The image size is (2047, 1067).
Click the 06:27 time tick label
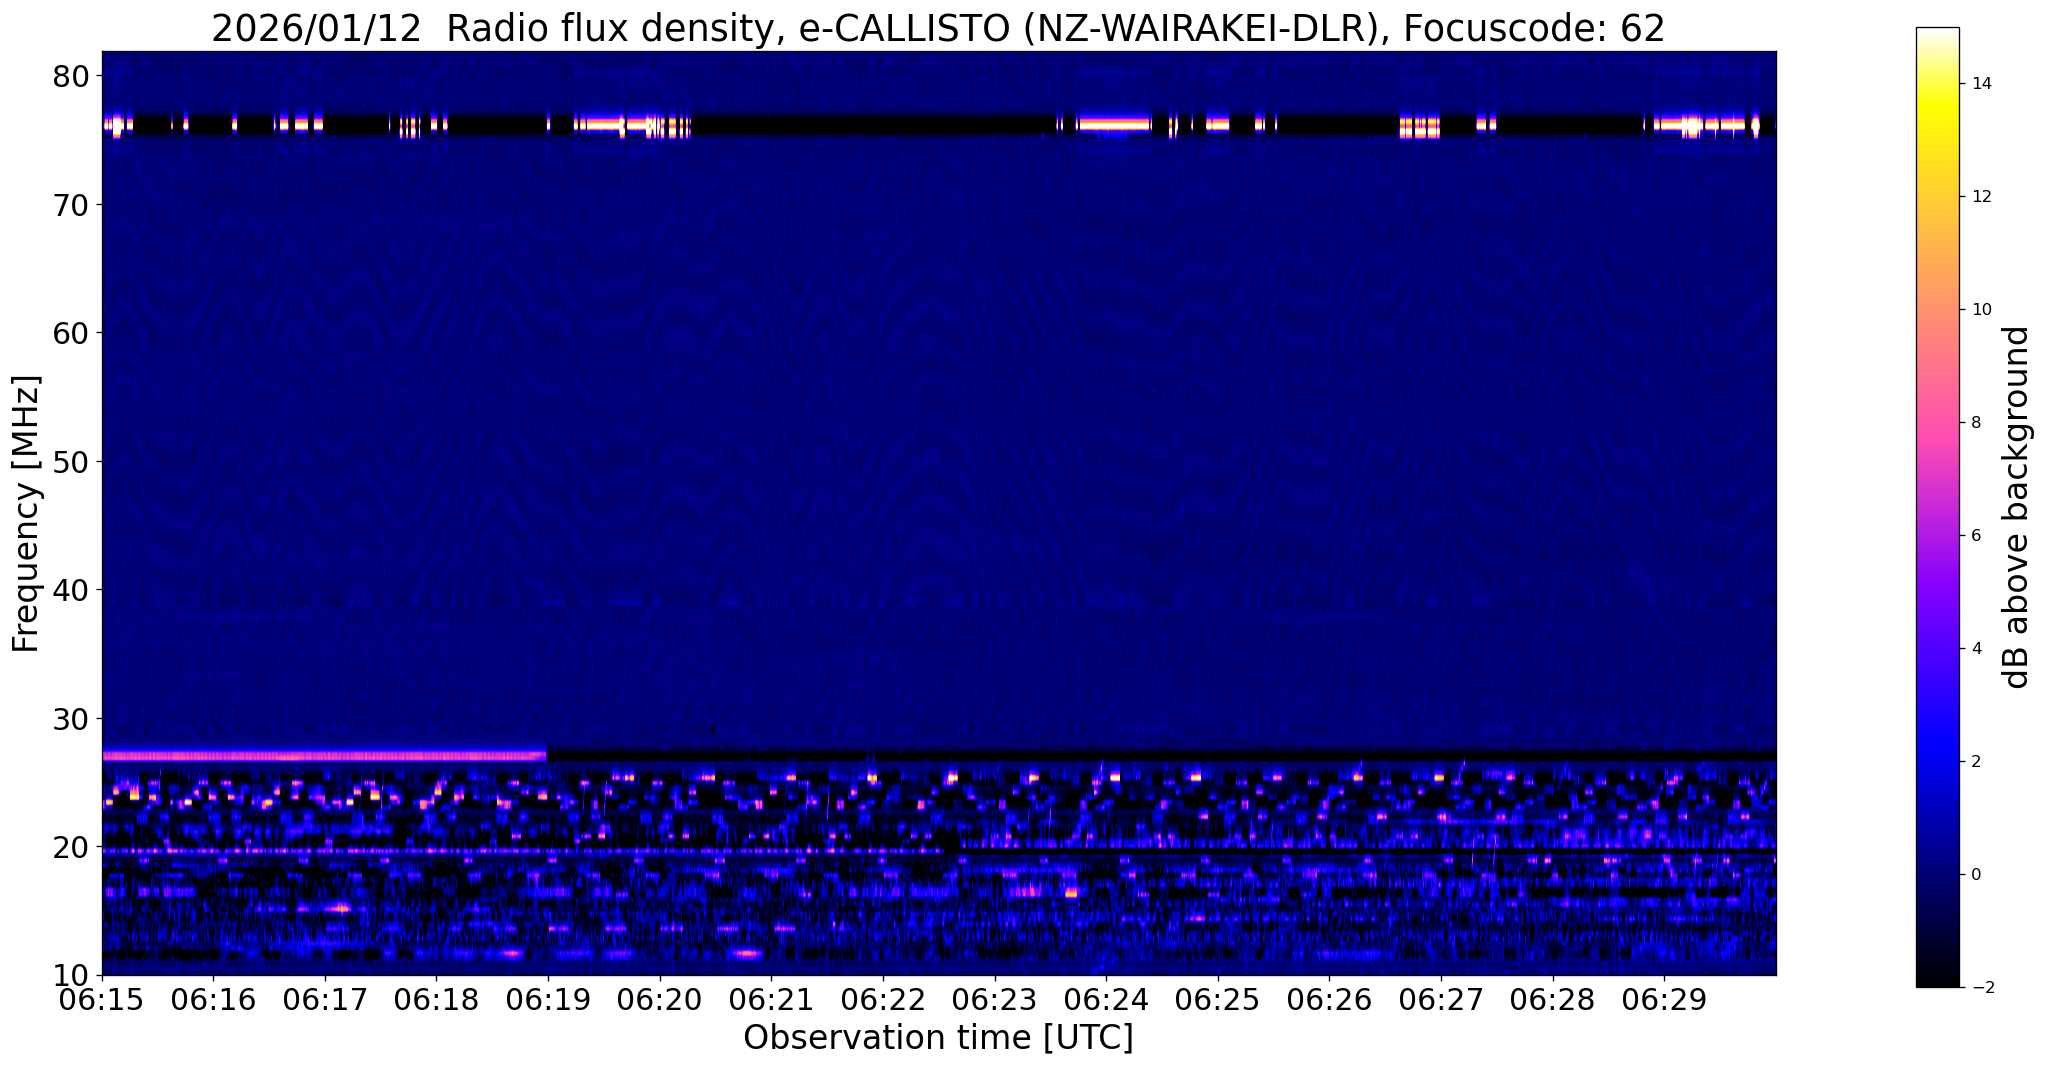1441,999
